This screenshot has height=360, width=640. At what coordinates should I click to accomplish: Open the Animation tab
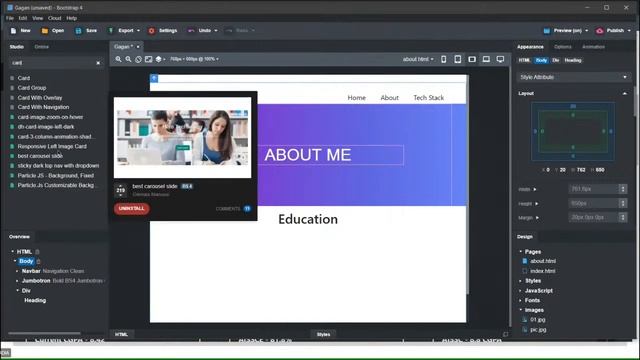(593, 47)
